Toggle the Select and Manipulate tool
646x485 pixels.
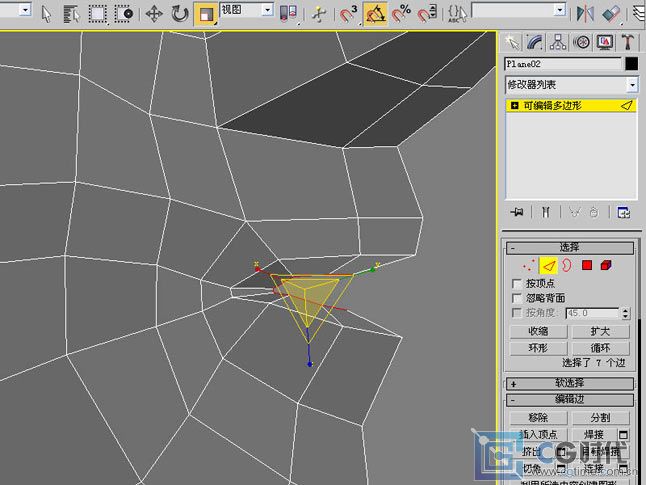(318, 14)
